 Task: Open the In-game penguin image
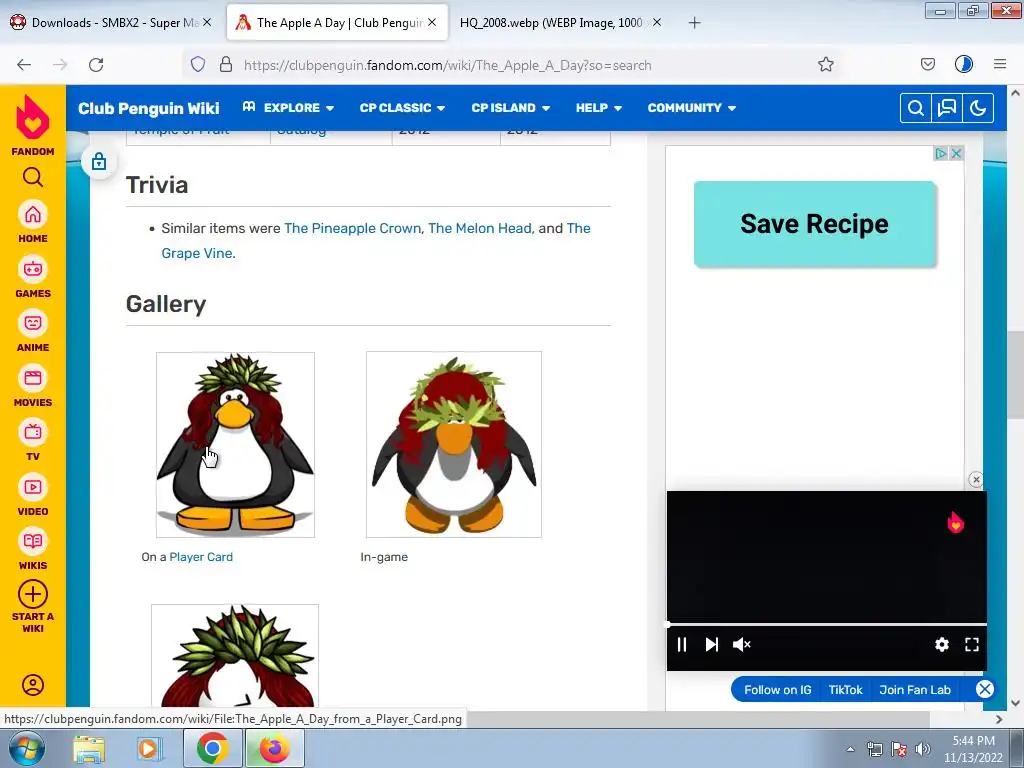[x=454, y=445]
